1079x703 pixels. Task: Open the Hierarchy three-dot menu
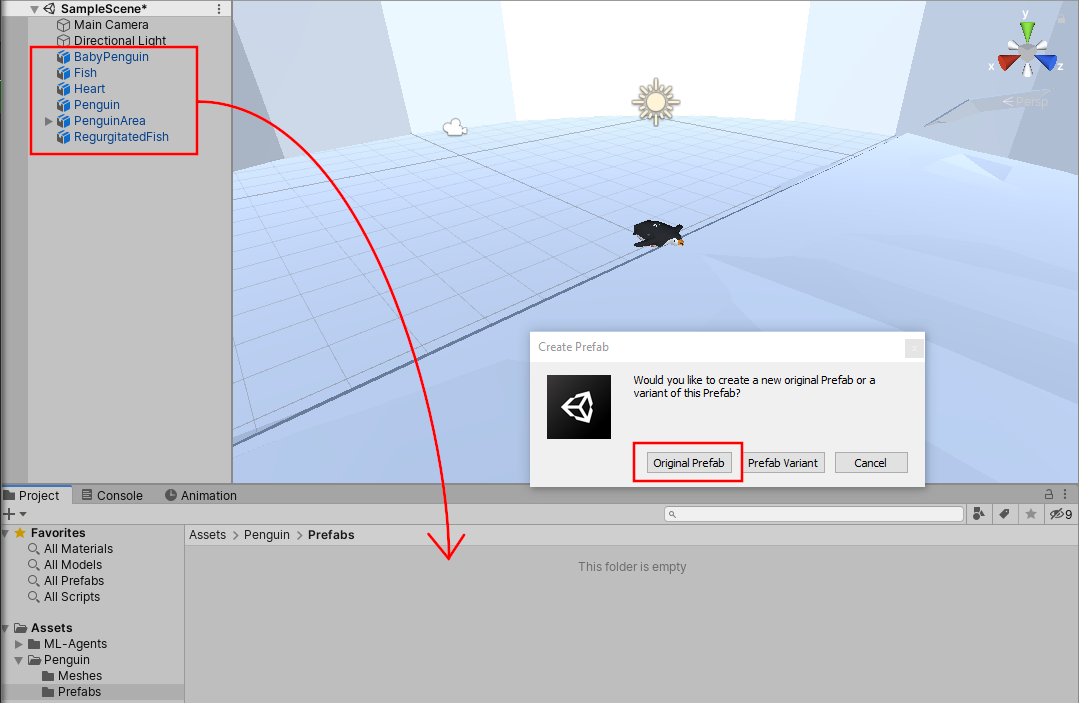click(x=219, y=8)
